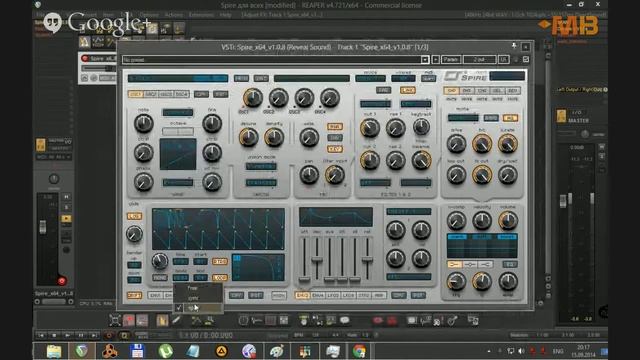
Task: Click the filter cut 1 knob
Action: (370, 128)
